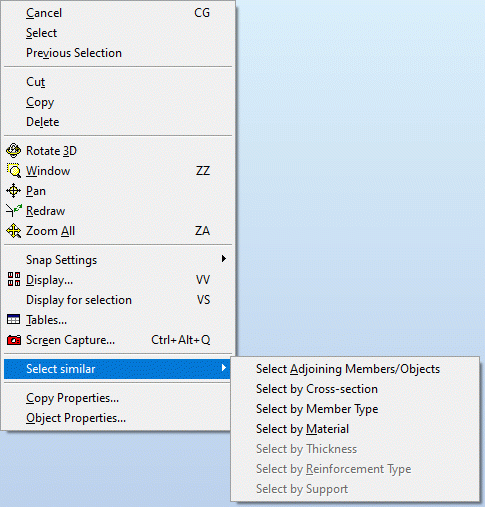Image resolution: width=485 pixels, height=507 pixels.
Task: Expand the Snap Settings submenu arrow
Action: 224,259
